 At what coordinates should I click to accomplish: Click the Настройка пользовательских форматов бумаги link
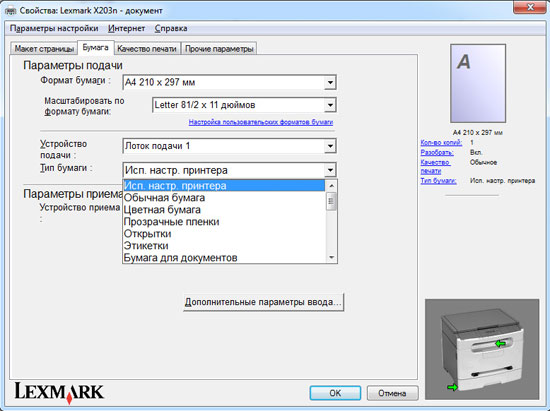(261, 122)
